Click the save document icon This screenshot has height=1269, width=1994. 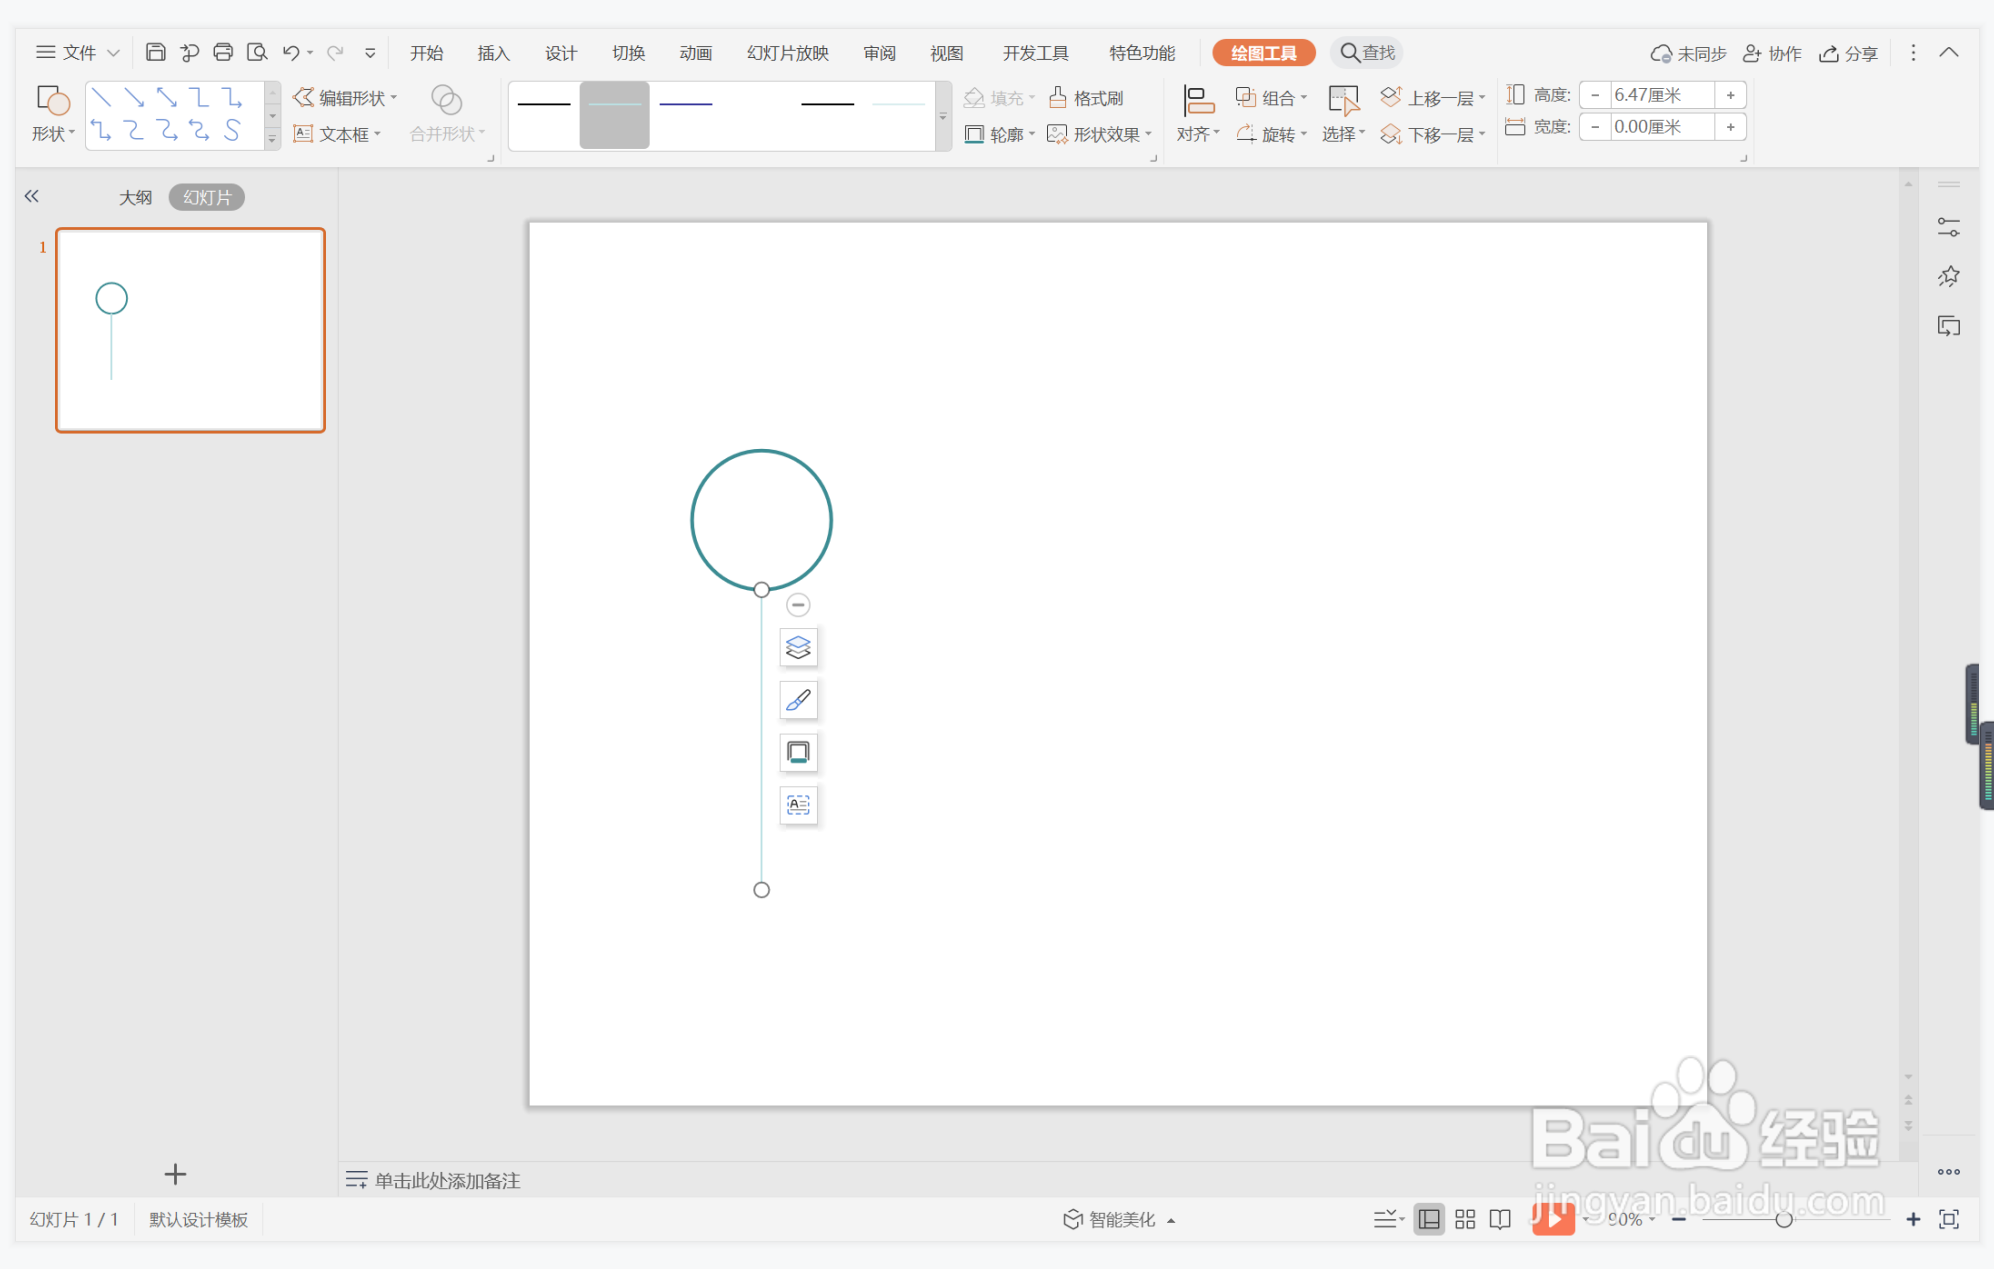click(x=155, y=52)
